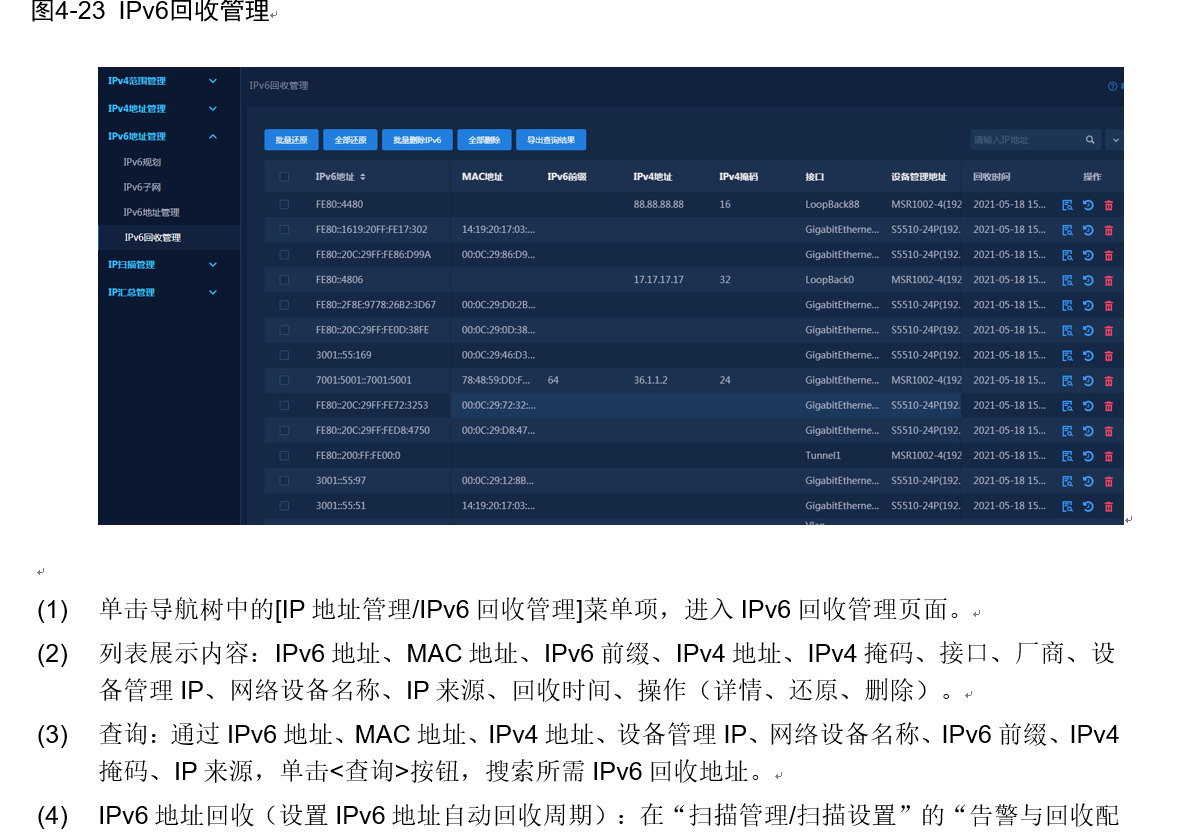
Task: Check the FE80::1619:20FF:FE17:302 checkbox
Action: pos(284,229)
